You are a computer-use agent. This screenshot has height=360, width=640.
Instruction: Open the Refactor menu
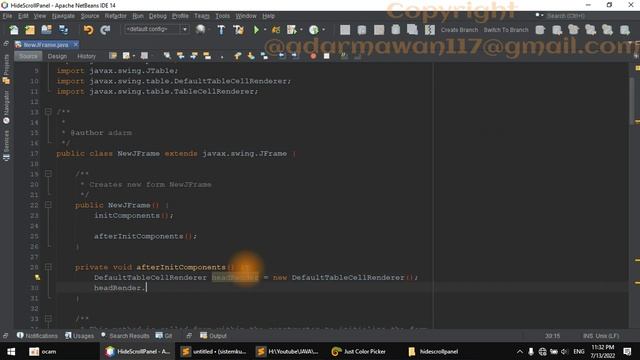point(116,16)
